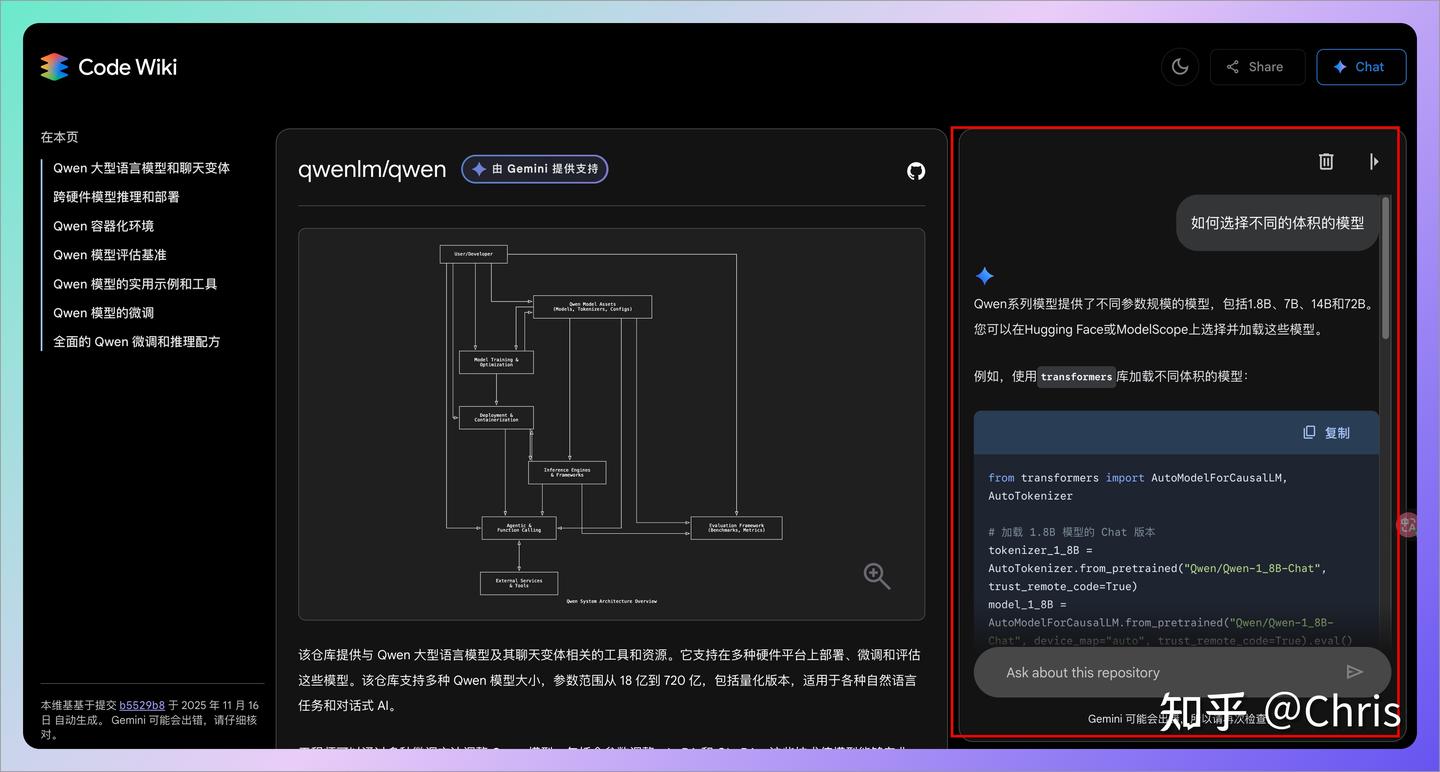
Task: Click the chat panel scrollbar
Action: click(1385, 267)
